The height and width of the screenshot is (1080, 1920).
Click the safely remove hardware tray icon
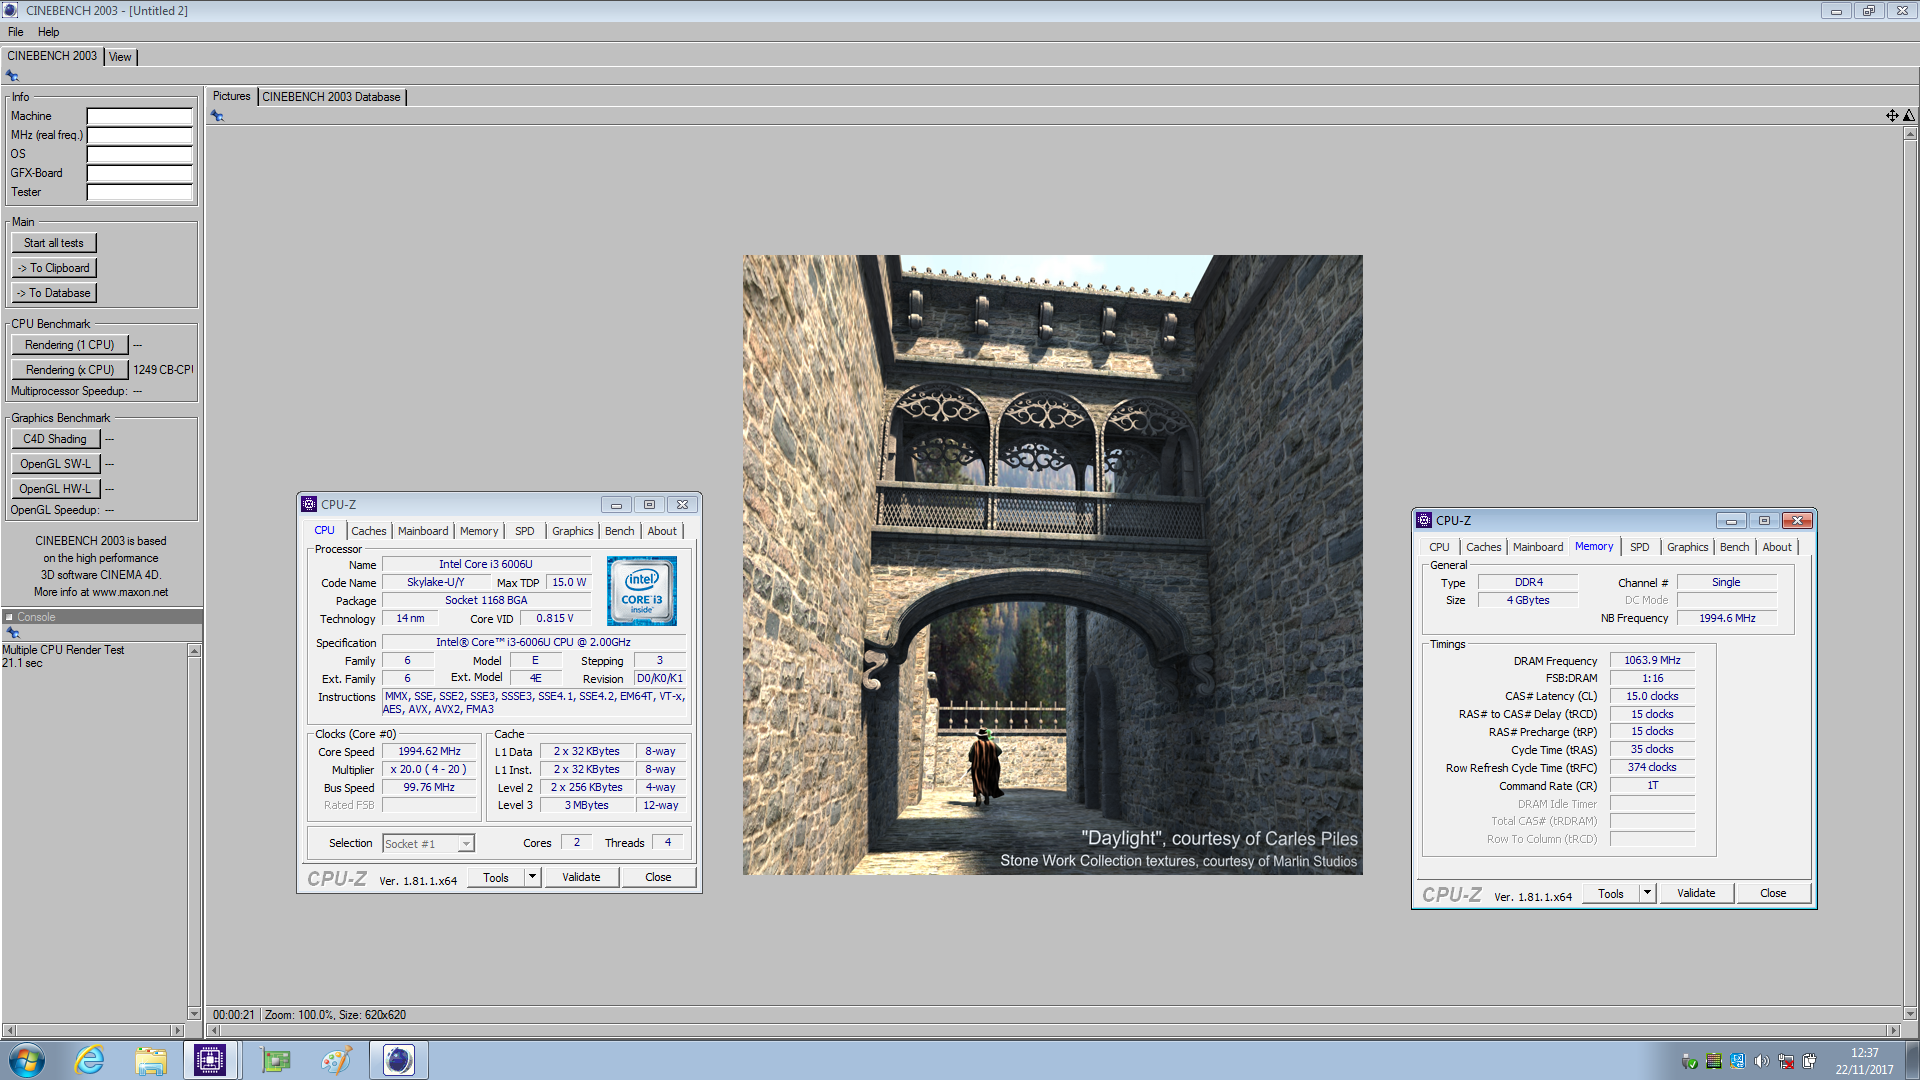[1689, 1061]
